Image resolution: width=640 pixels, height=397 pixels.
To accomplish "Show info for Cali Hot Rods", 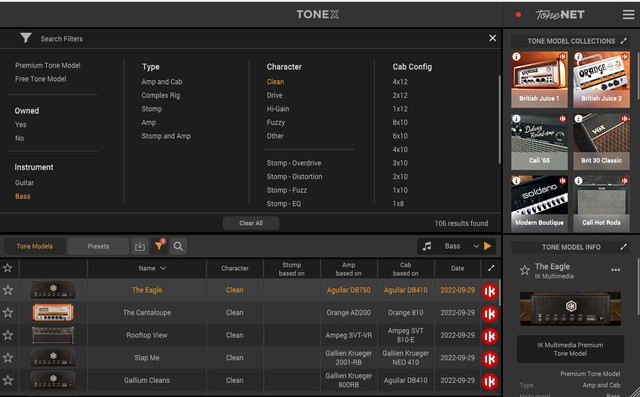I will pos(578,180).
